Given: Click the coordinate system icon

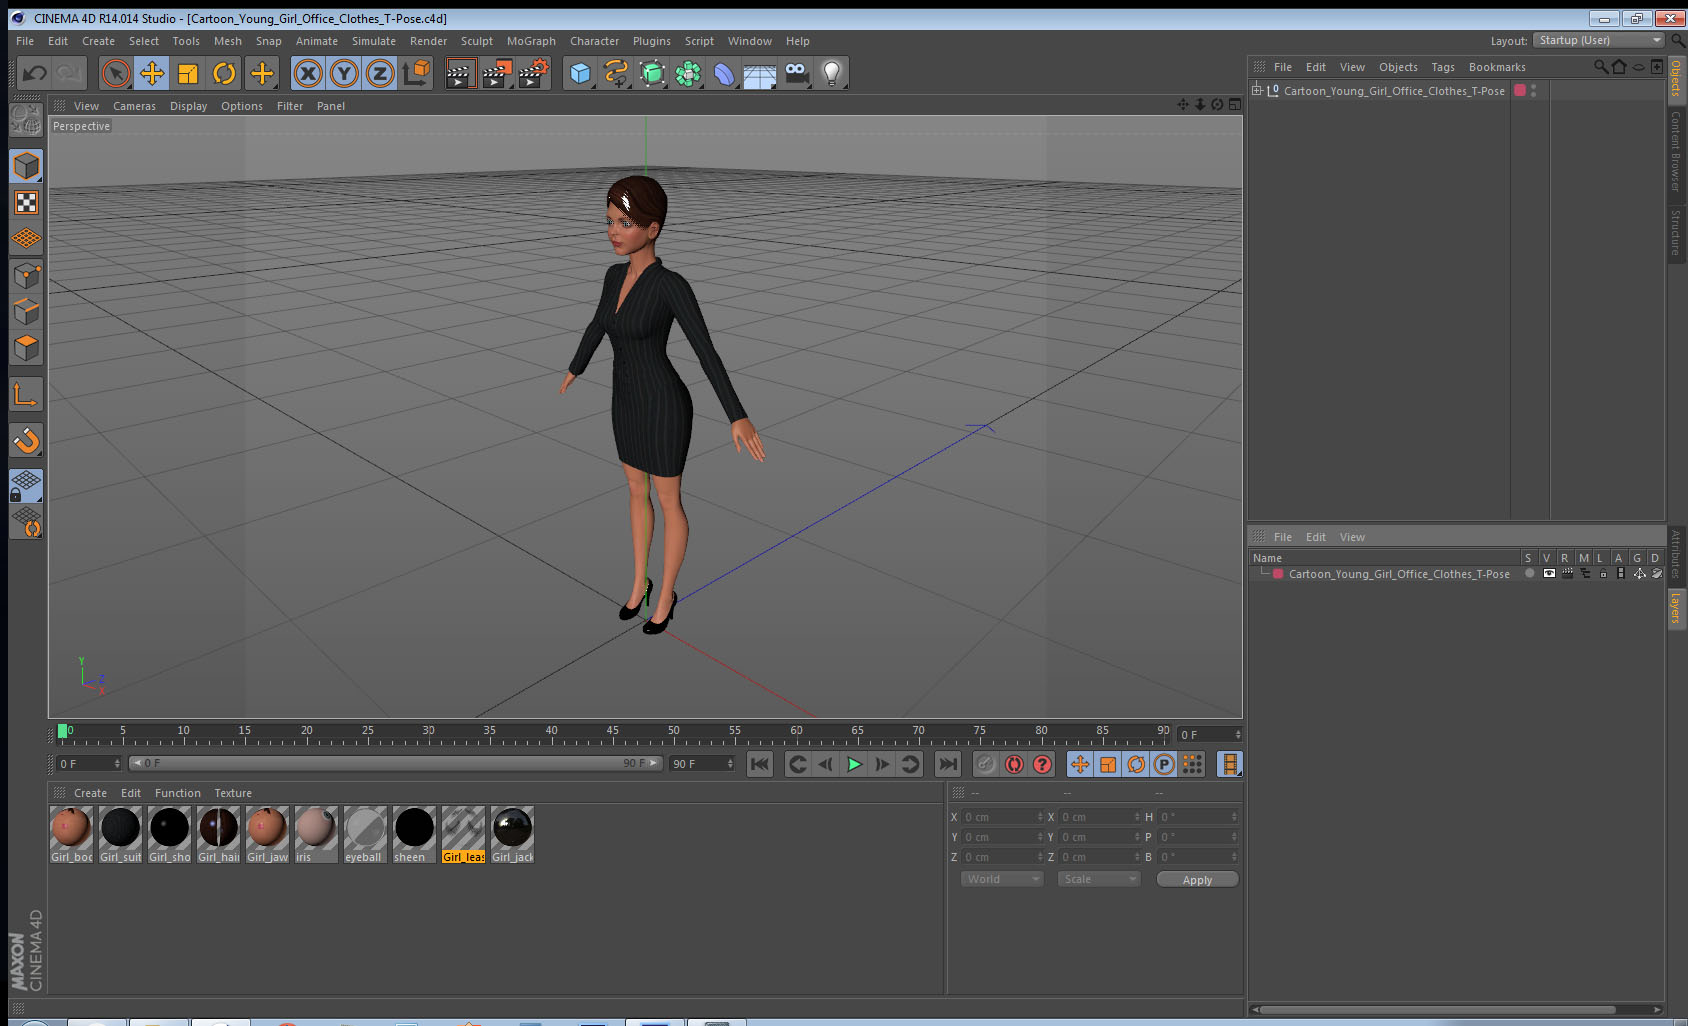Looking at the screenshot, I should coord(416,73).
